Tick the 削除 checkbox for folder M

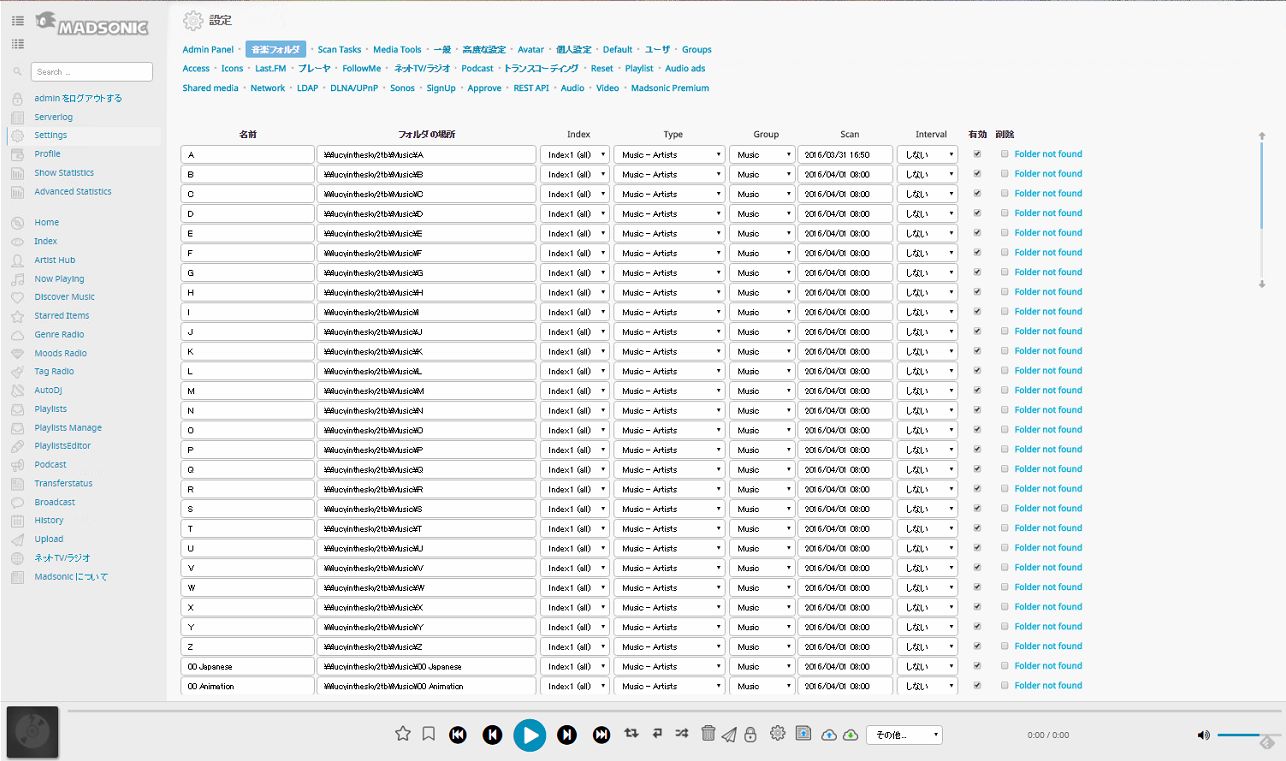point(1004,390)
